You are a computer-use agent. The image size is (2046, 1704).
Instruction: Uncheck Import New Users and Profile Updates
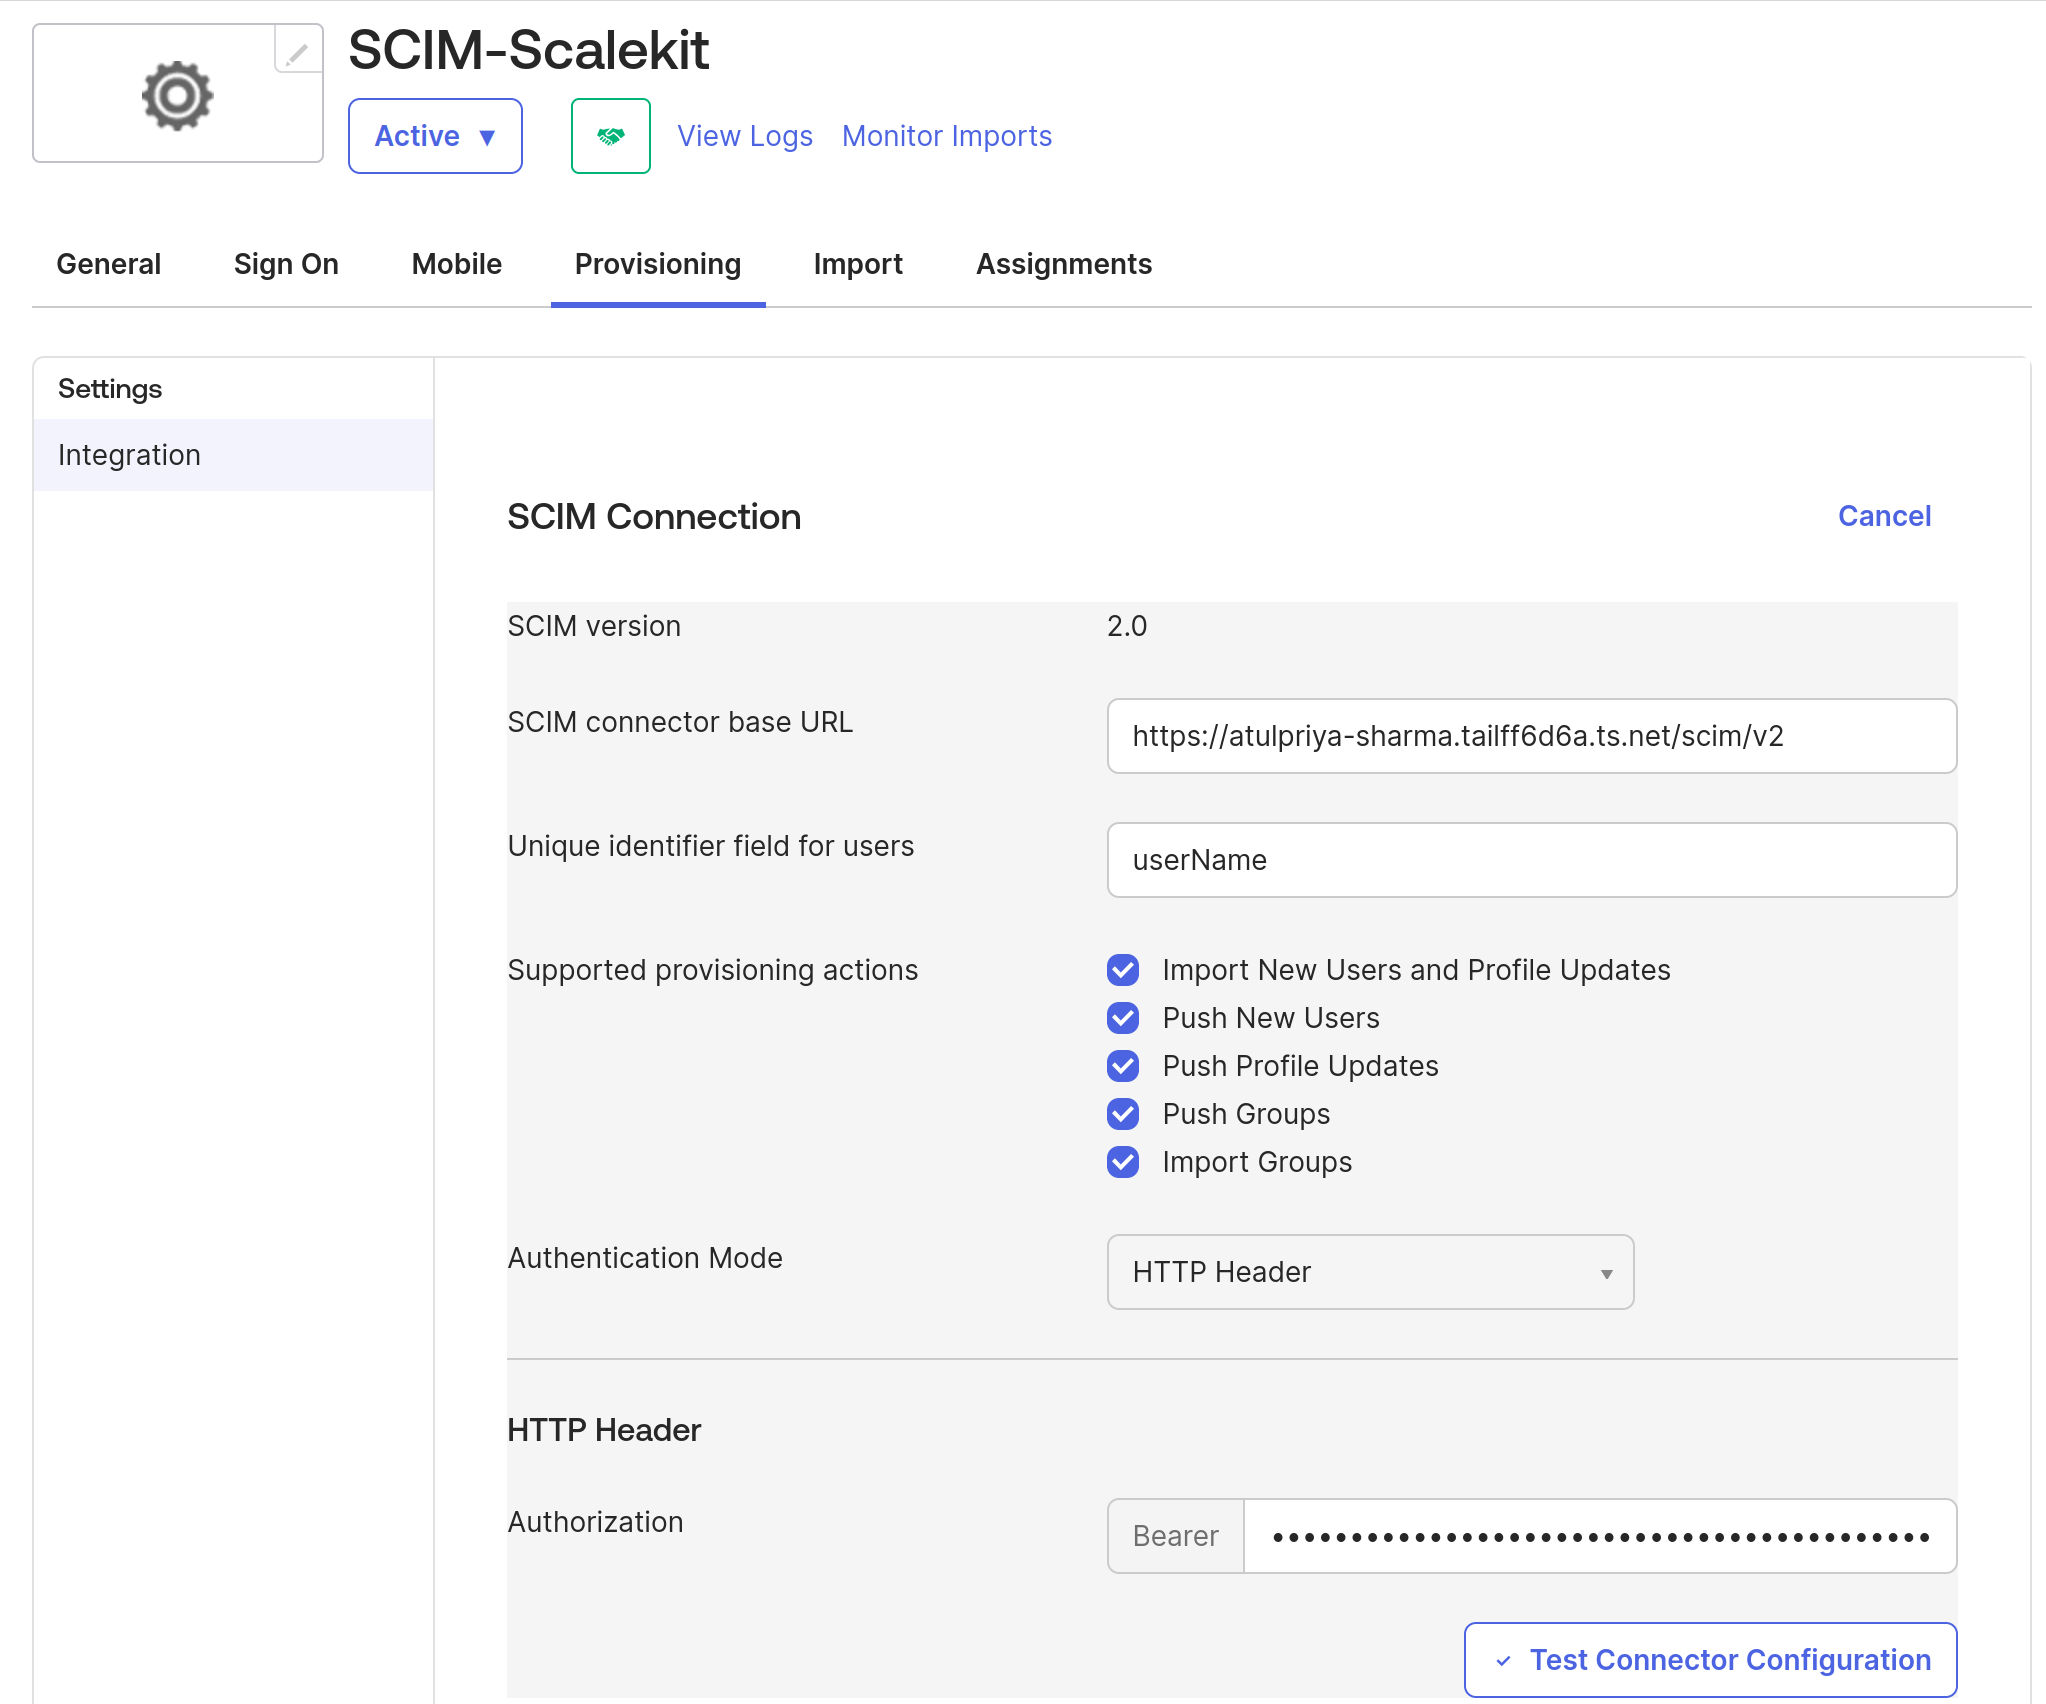point(1123,970)
